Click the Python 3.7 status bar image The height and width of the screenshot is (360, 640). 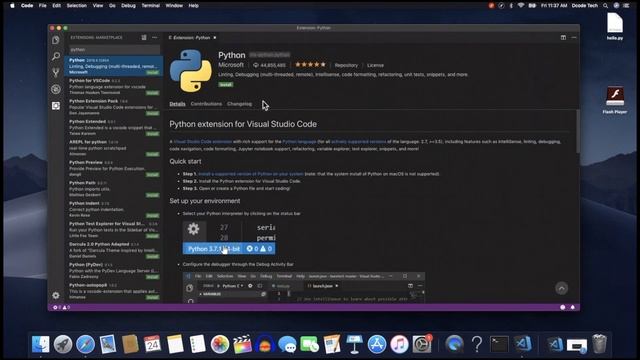(229, 237)
